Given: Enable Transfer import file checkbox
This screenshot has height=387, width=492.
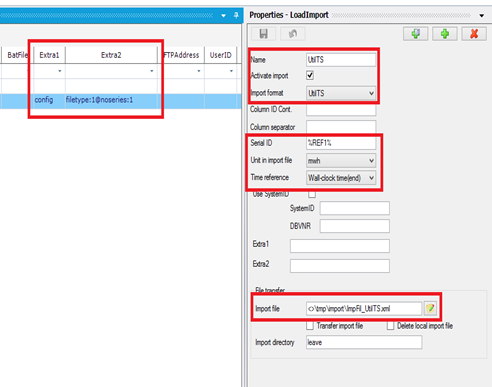Looking at the screenshot, I should coord(310,326).
